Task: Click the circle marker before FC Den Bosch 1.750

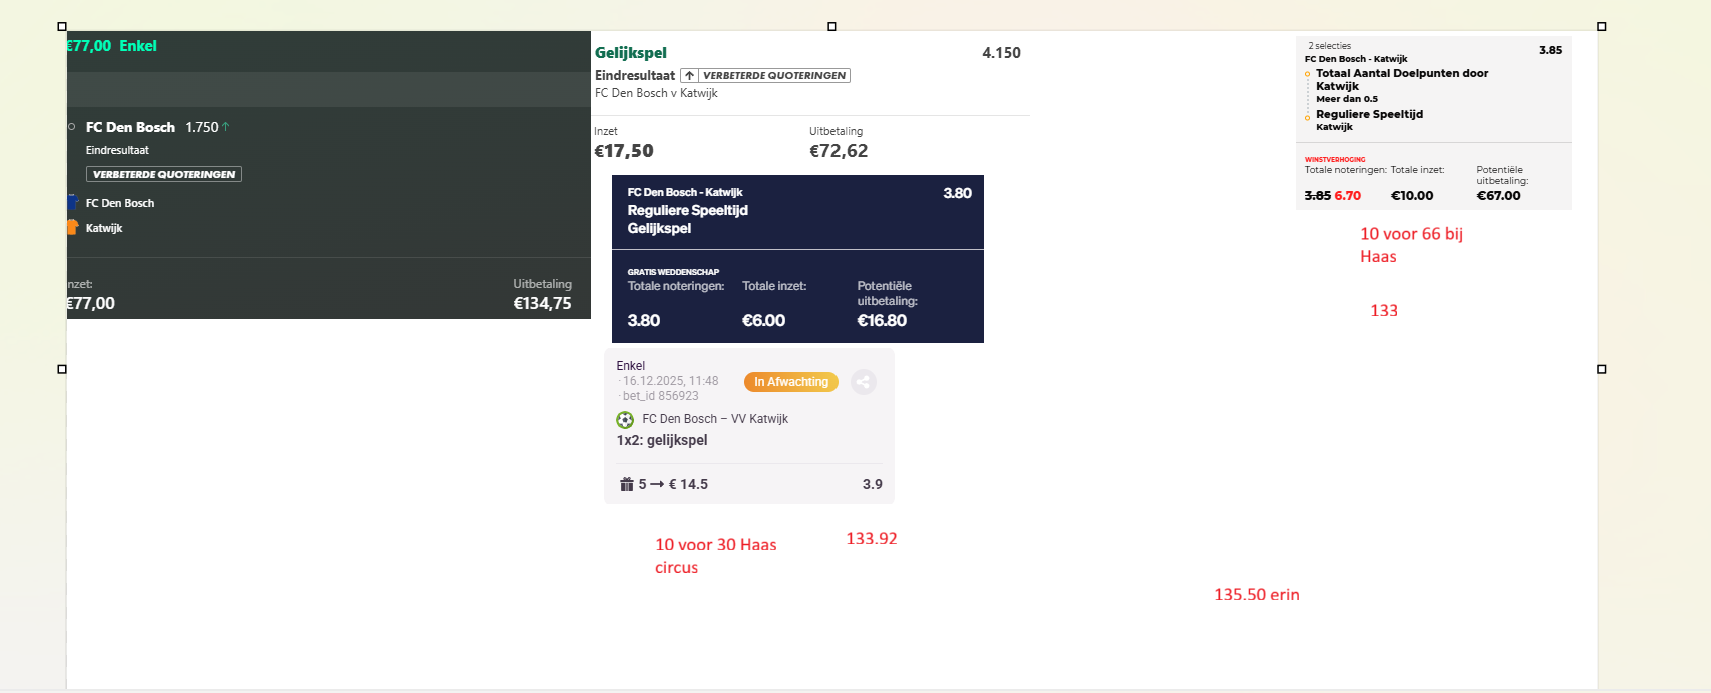Action: coord(72,127)
